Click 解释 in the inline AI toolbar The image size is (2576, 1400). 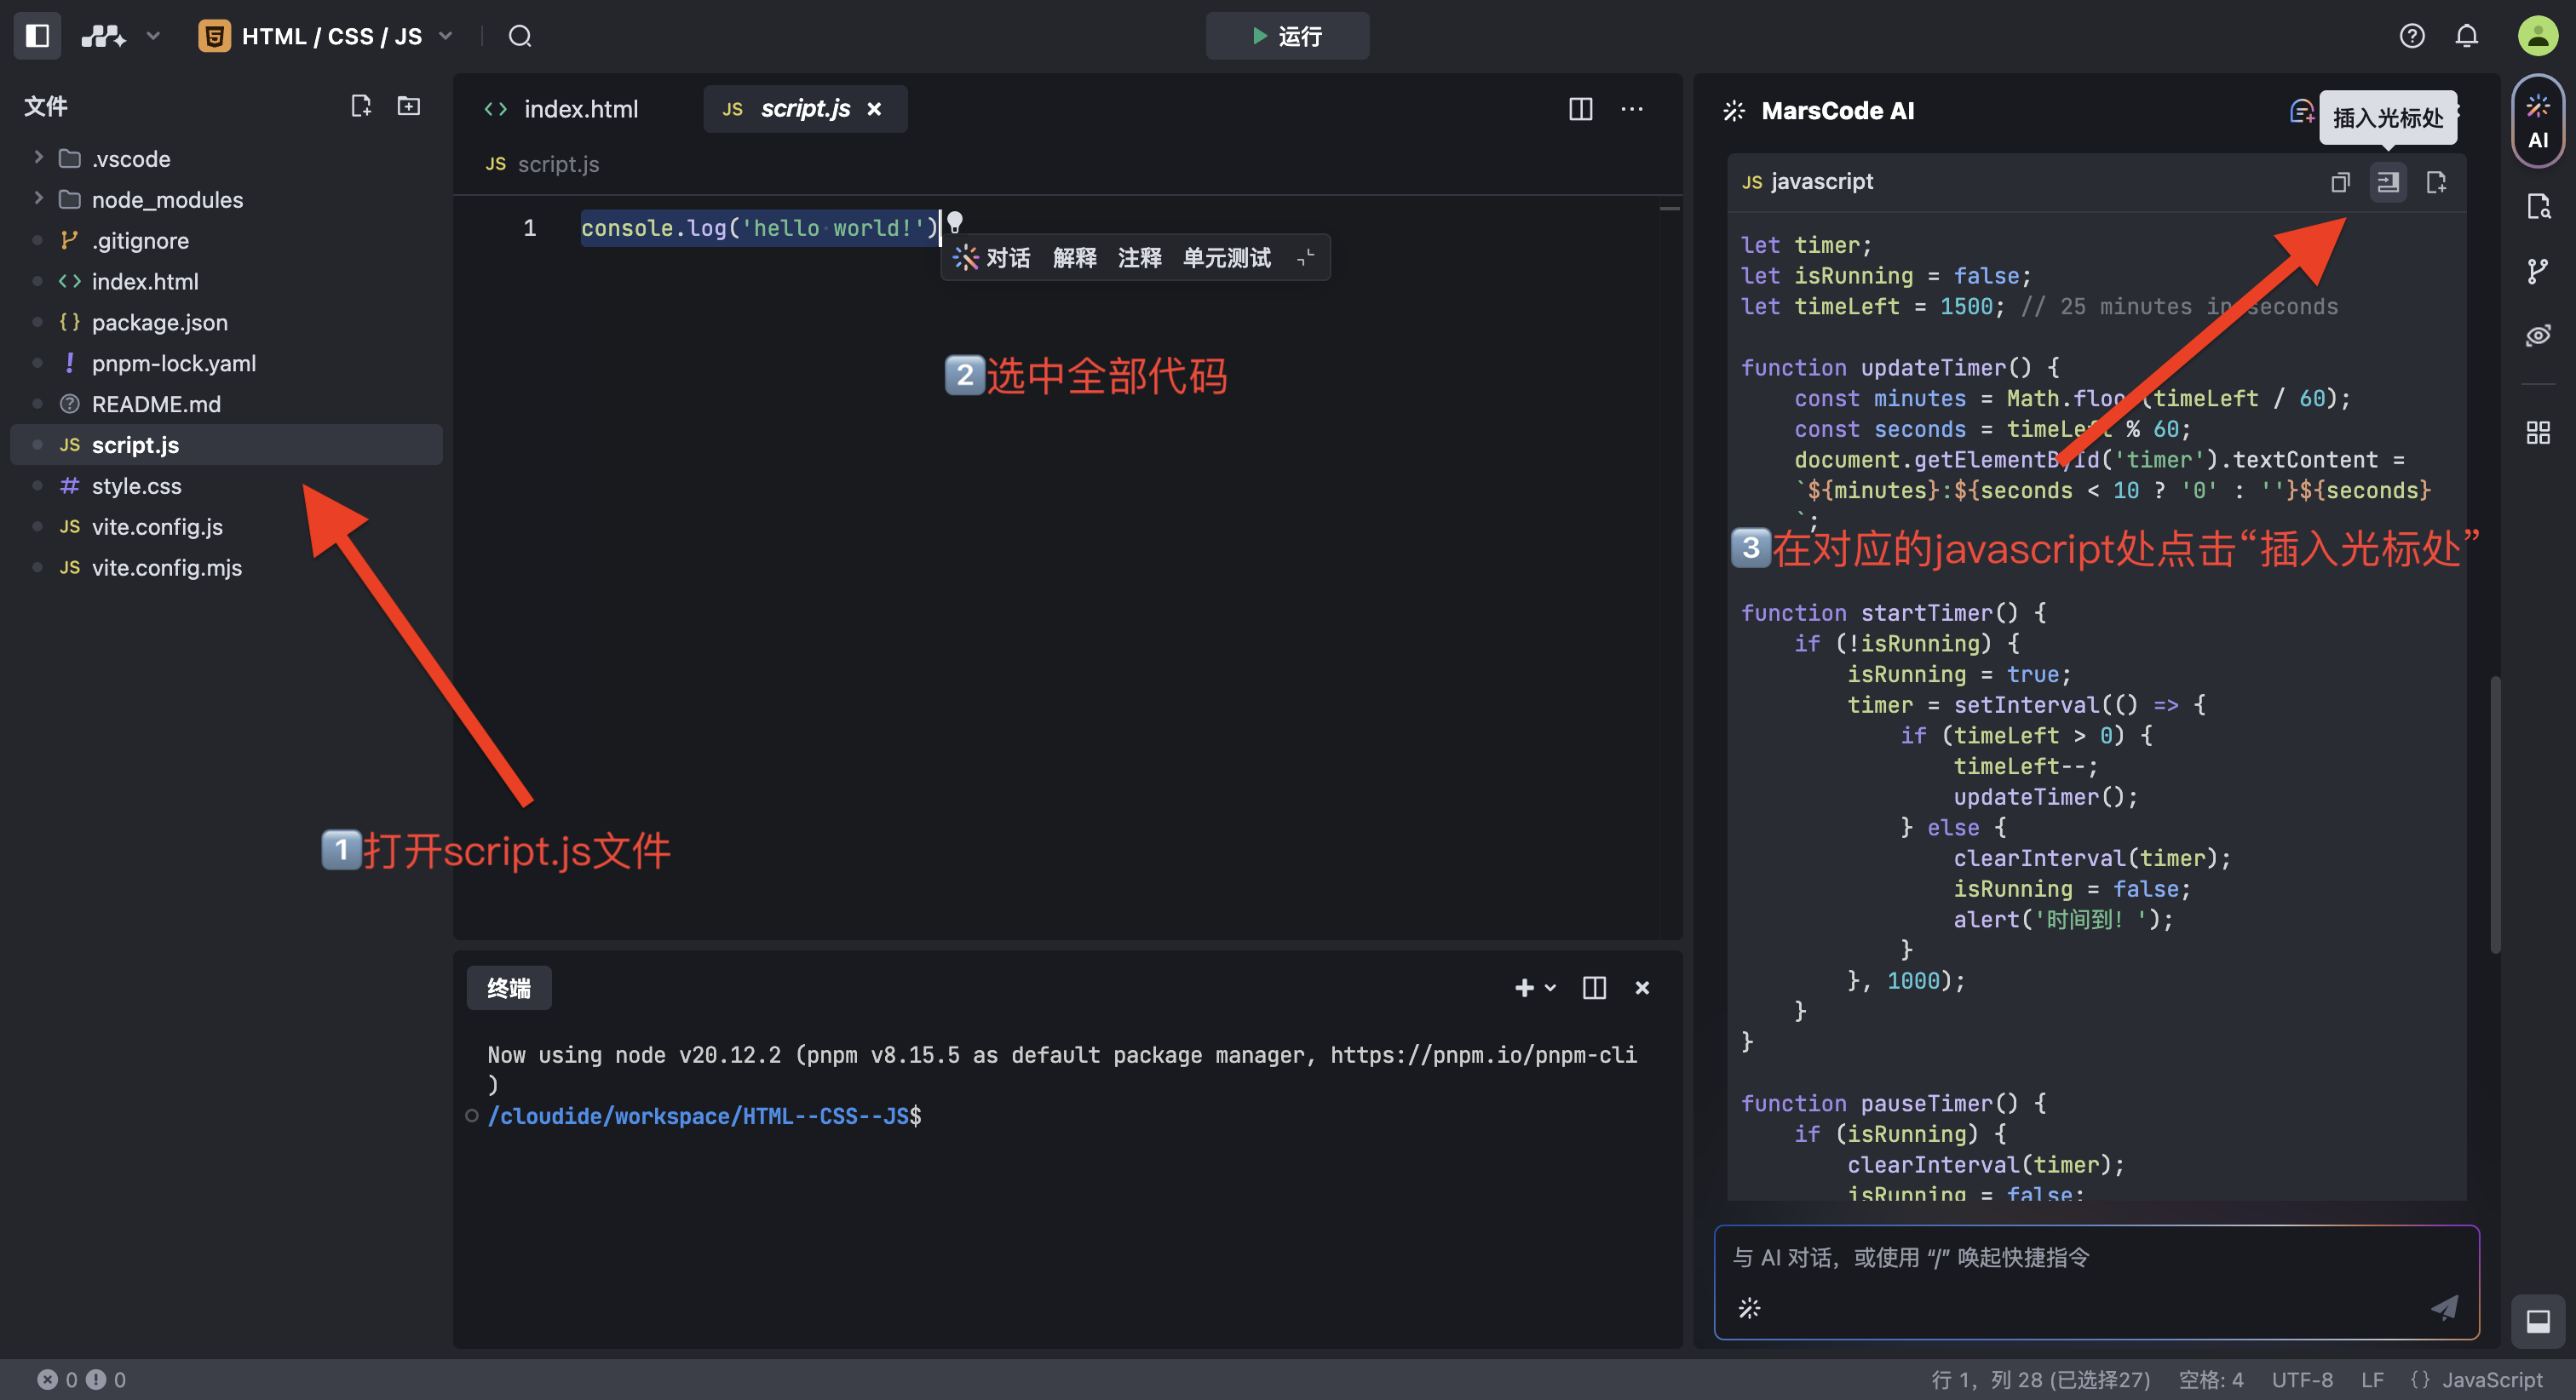point(1074,258)
